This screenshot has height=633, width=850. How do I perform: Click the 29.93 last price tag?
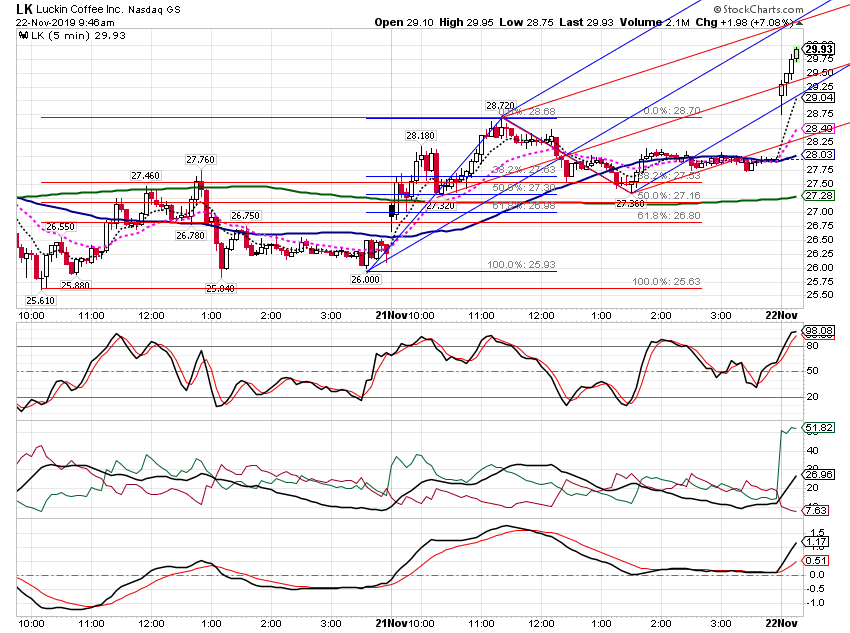tap(819, 49)
